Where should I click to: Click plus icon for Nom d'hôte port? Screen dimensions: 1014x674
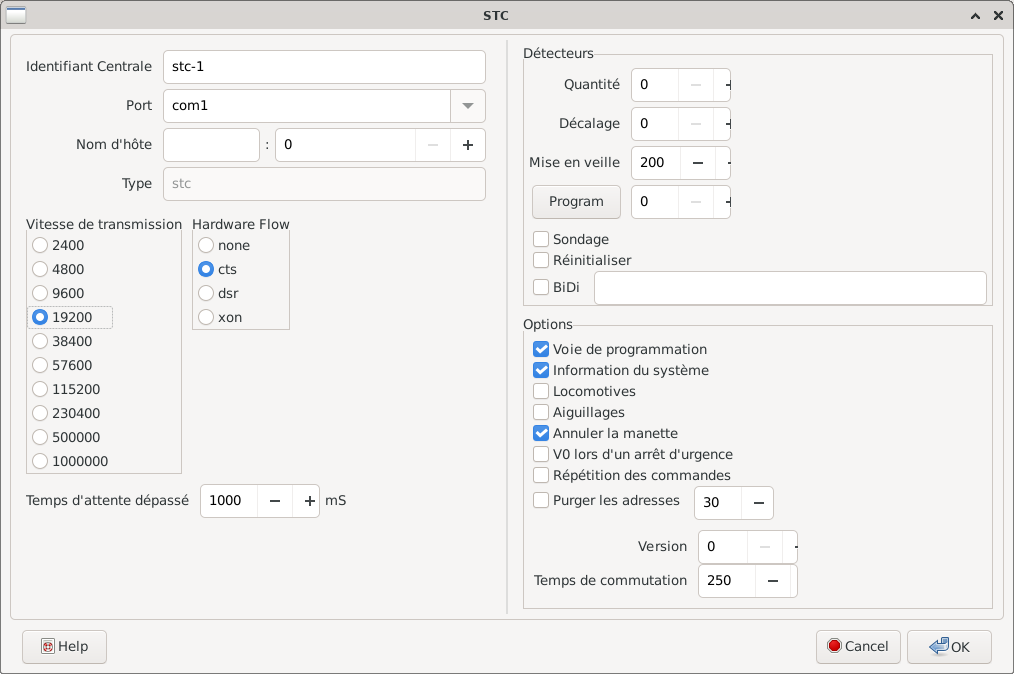pyautogui.click(x=467, y=145)
